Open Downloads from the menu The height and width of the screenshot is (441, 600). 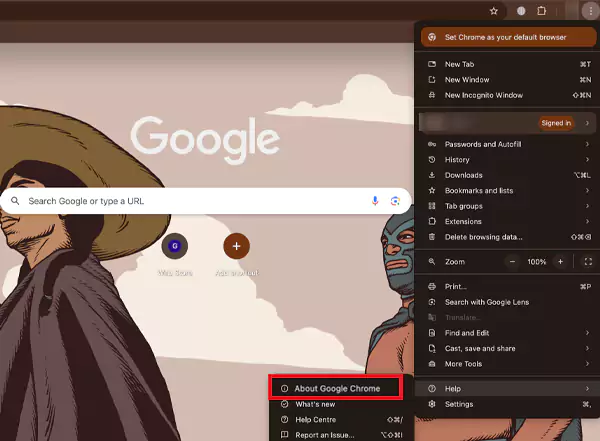click(509, 175)
